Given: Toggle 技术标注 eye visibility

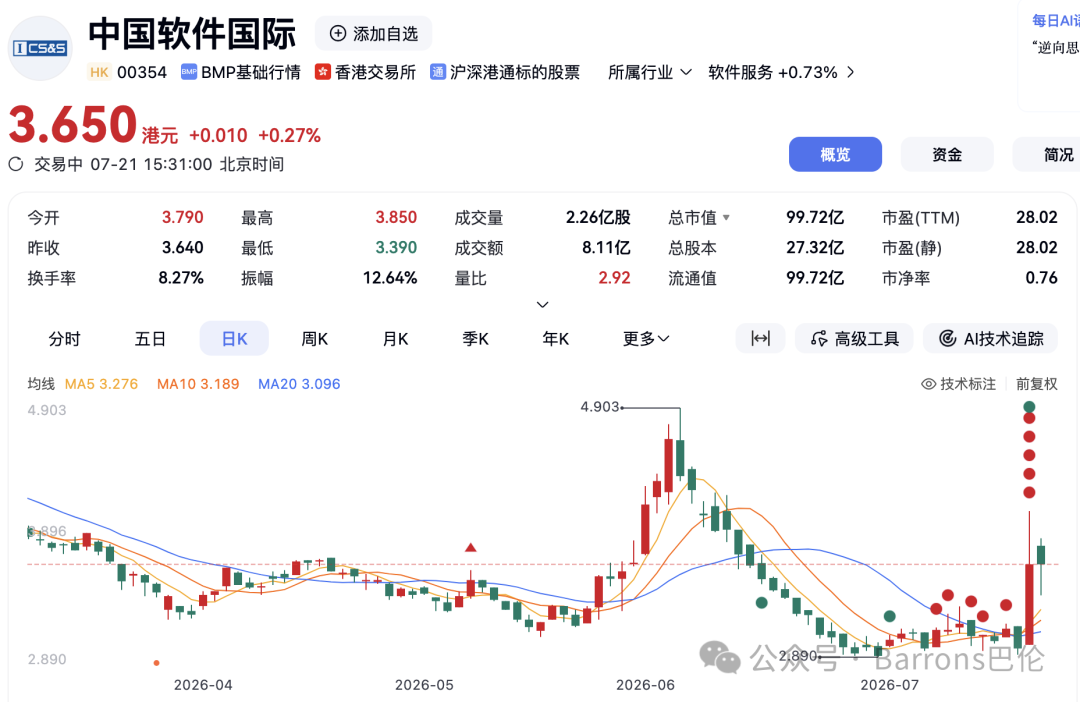Looking at the screenshot, I should 928,384.
